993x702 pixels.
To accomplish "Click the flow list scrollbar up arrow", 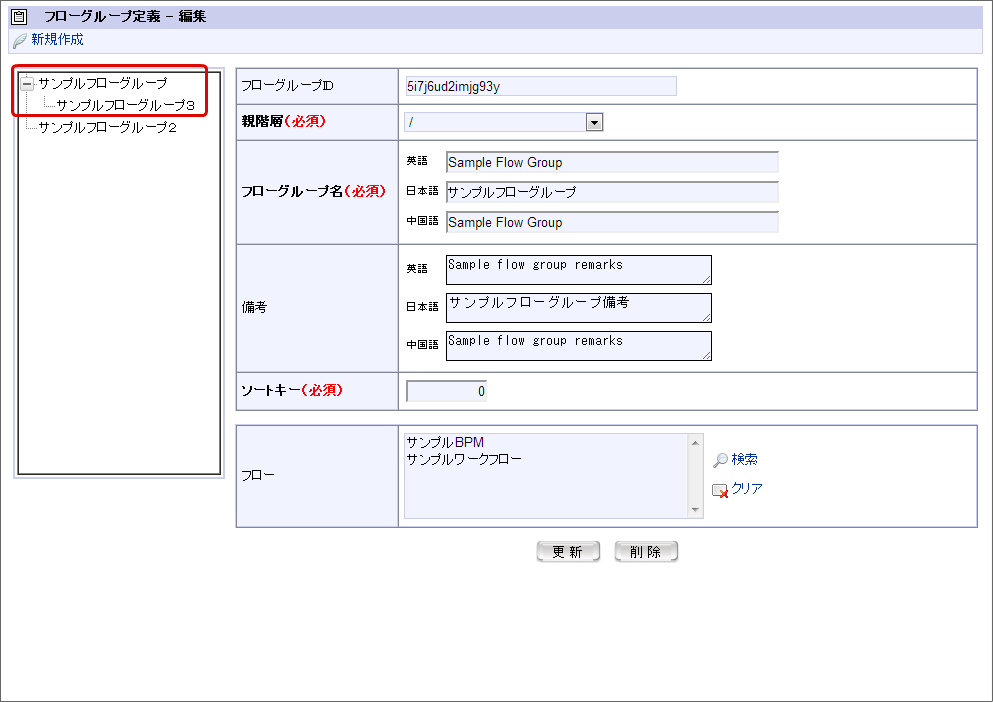I will tap(695, 443).
